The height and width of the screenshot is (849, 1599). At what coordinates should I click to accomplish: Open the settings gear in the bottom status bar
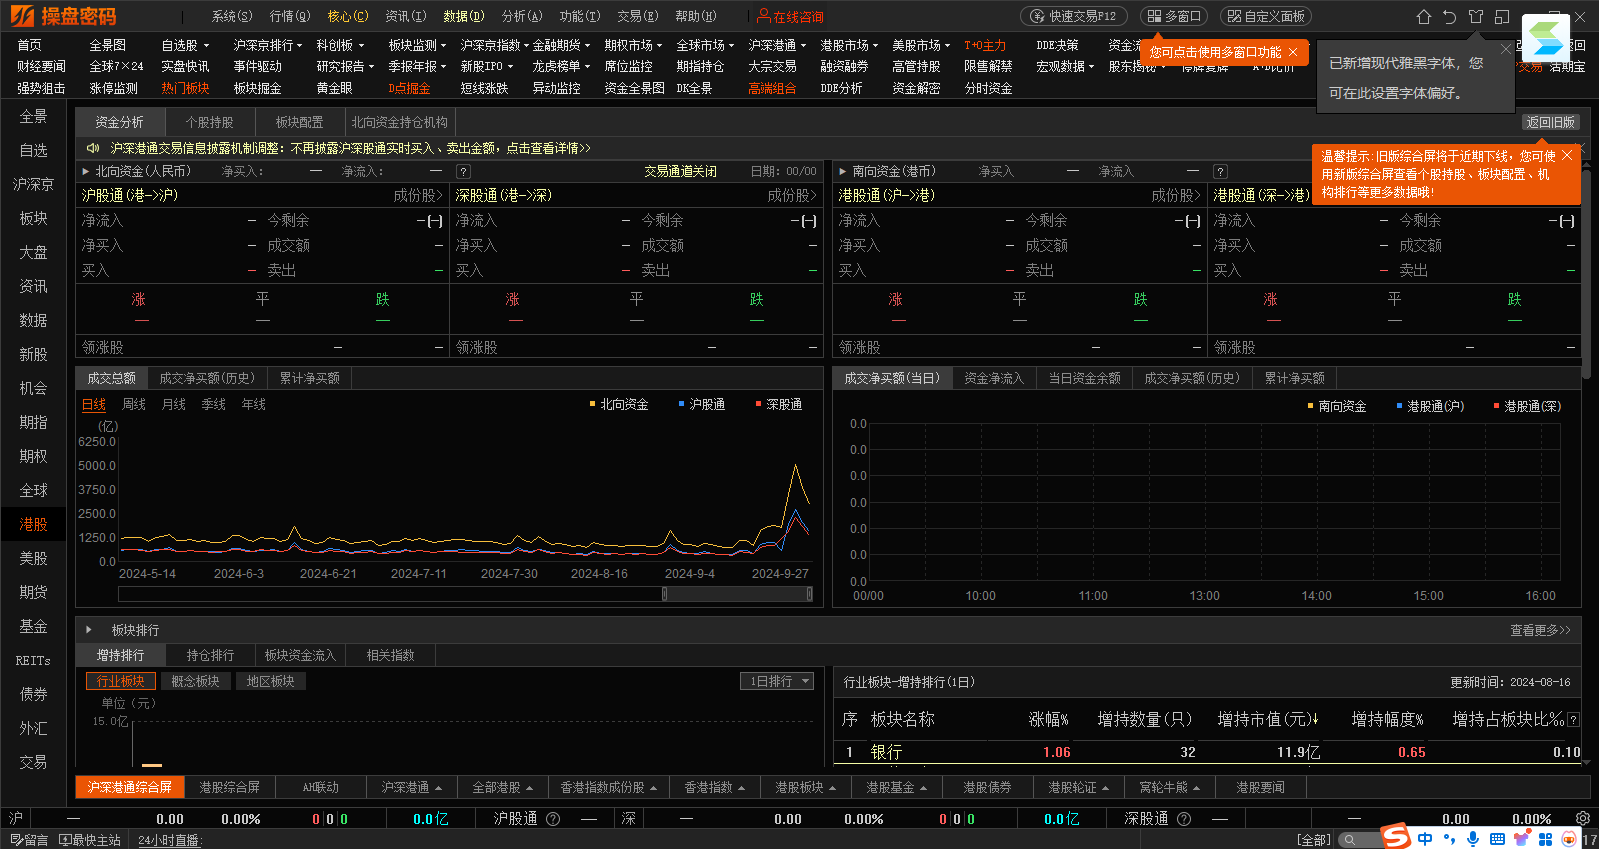pos(1582,818)
